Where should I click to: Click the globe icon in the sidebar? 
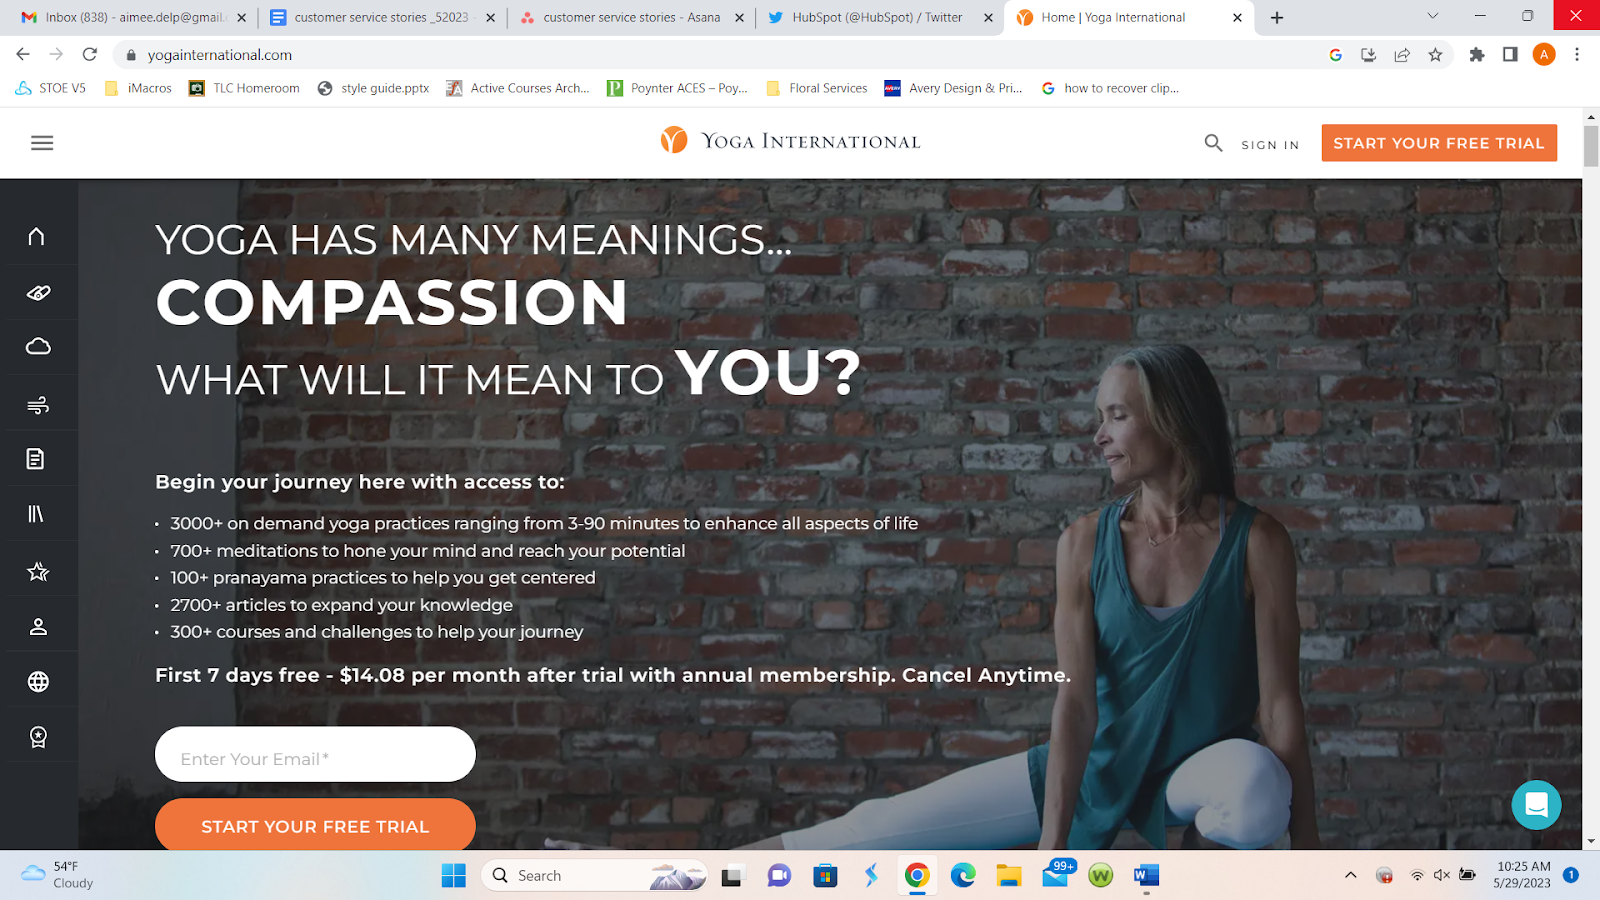tap(38, 682)
